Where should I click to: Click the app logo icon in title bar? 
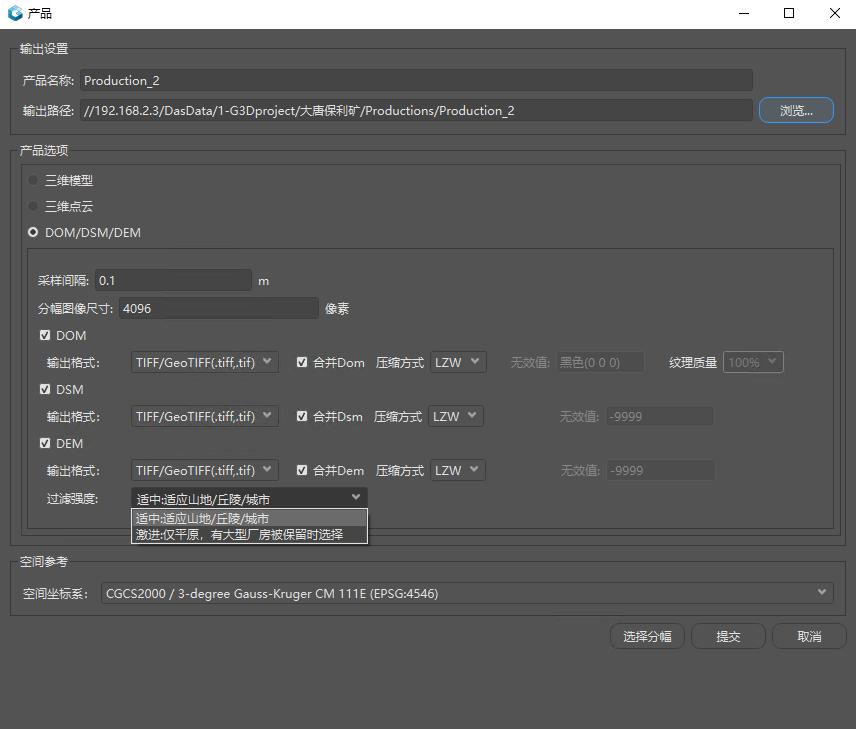[15, 13]
